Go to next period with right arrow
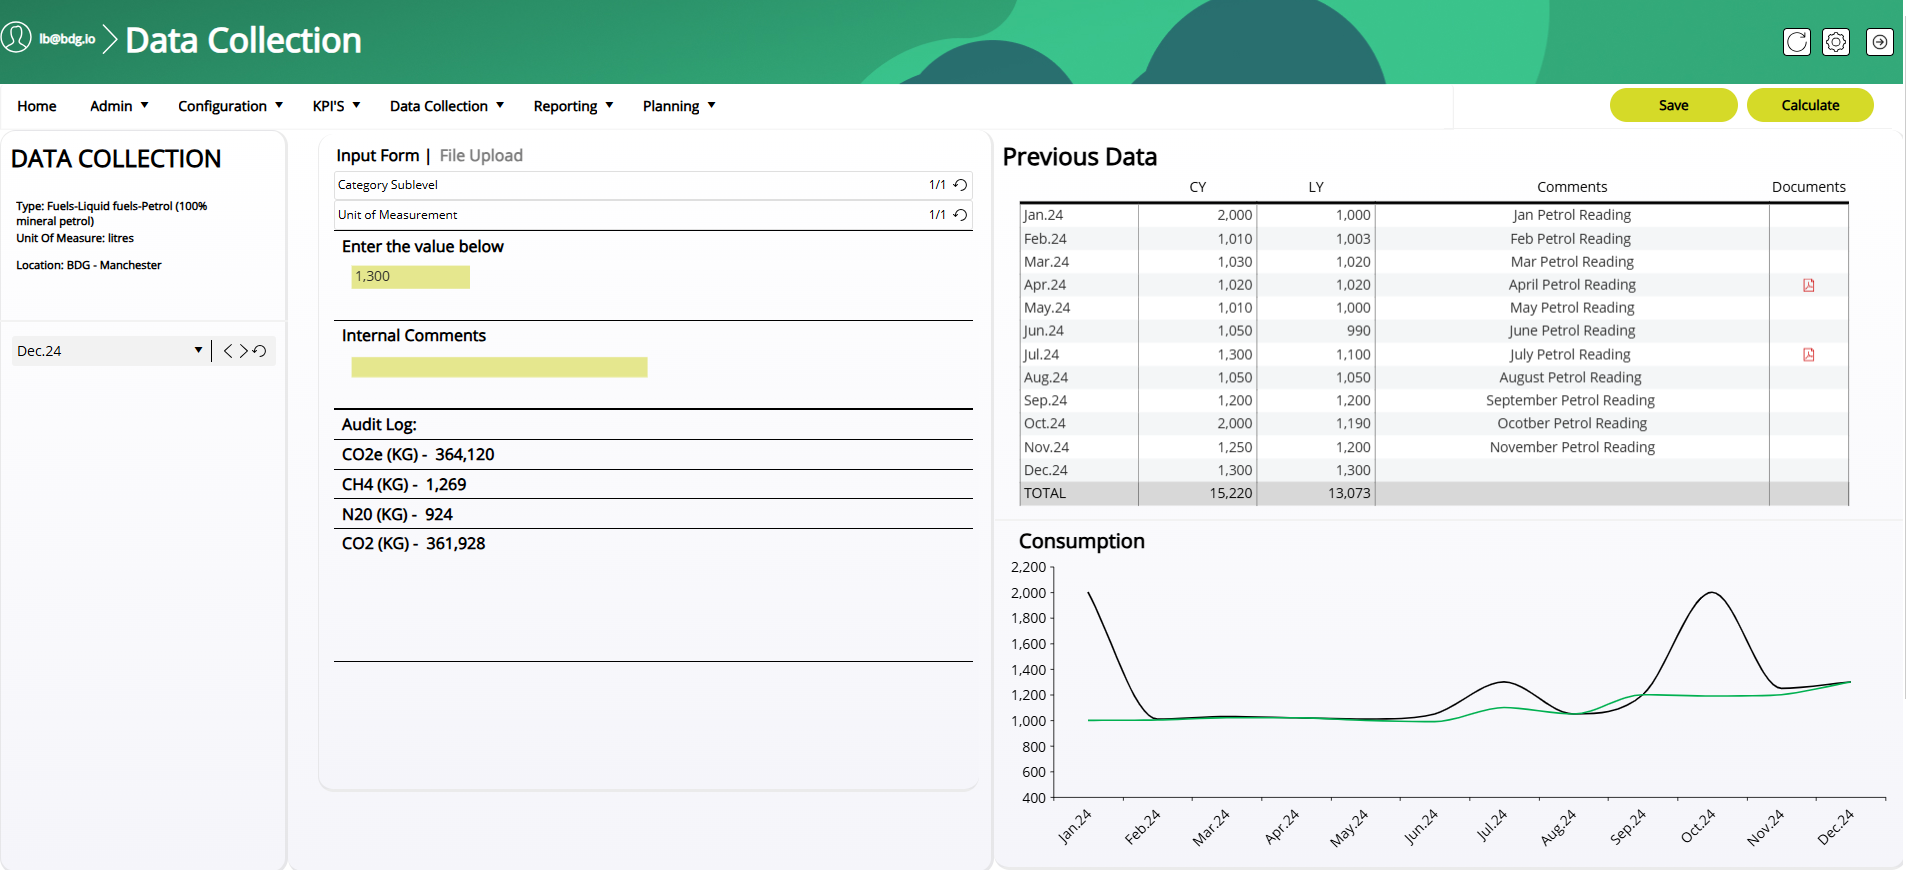 (x=243, y=351)
